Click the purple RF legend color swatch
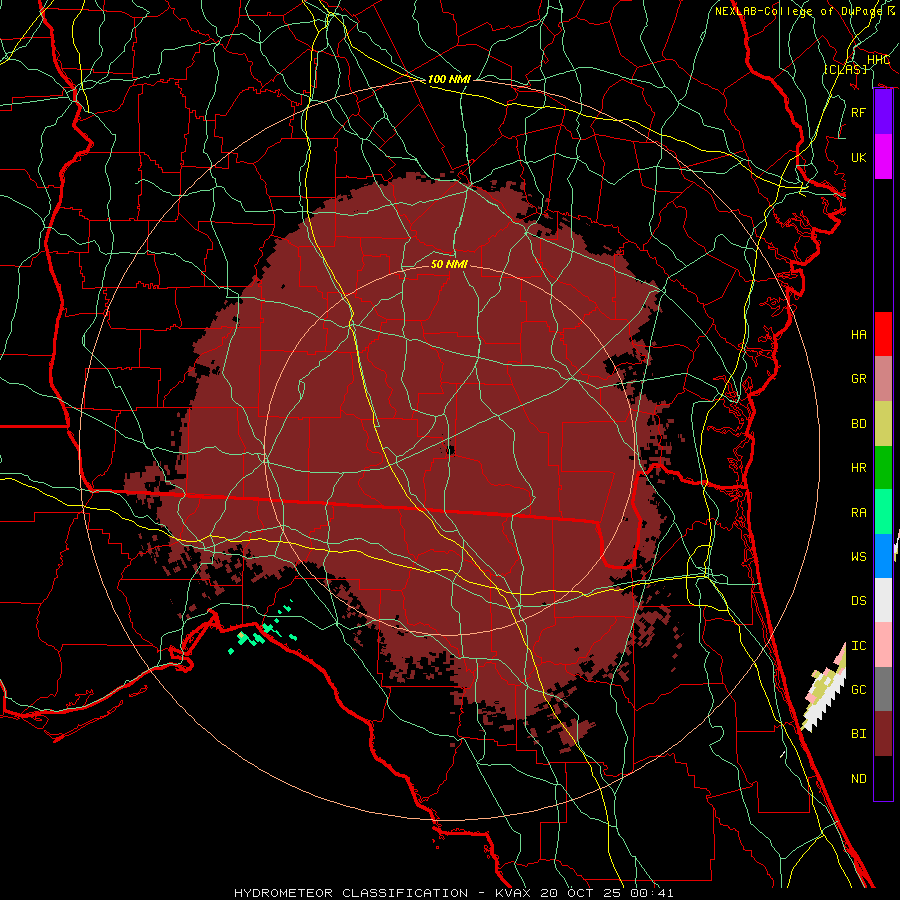Viewport: 900px width, 900px height. click(x=883, y=112)
